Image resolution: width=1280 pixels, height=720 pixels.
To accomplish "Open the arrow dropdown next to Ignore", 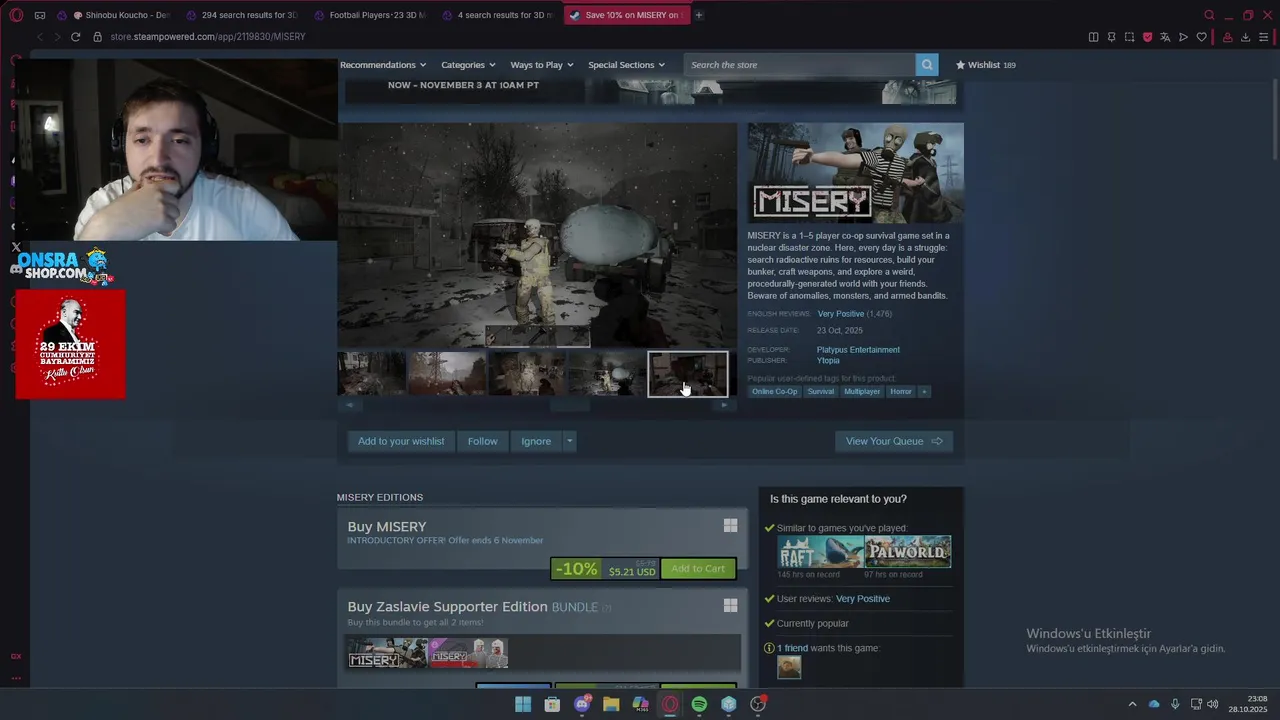I will [569, 441].
